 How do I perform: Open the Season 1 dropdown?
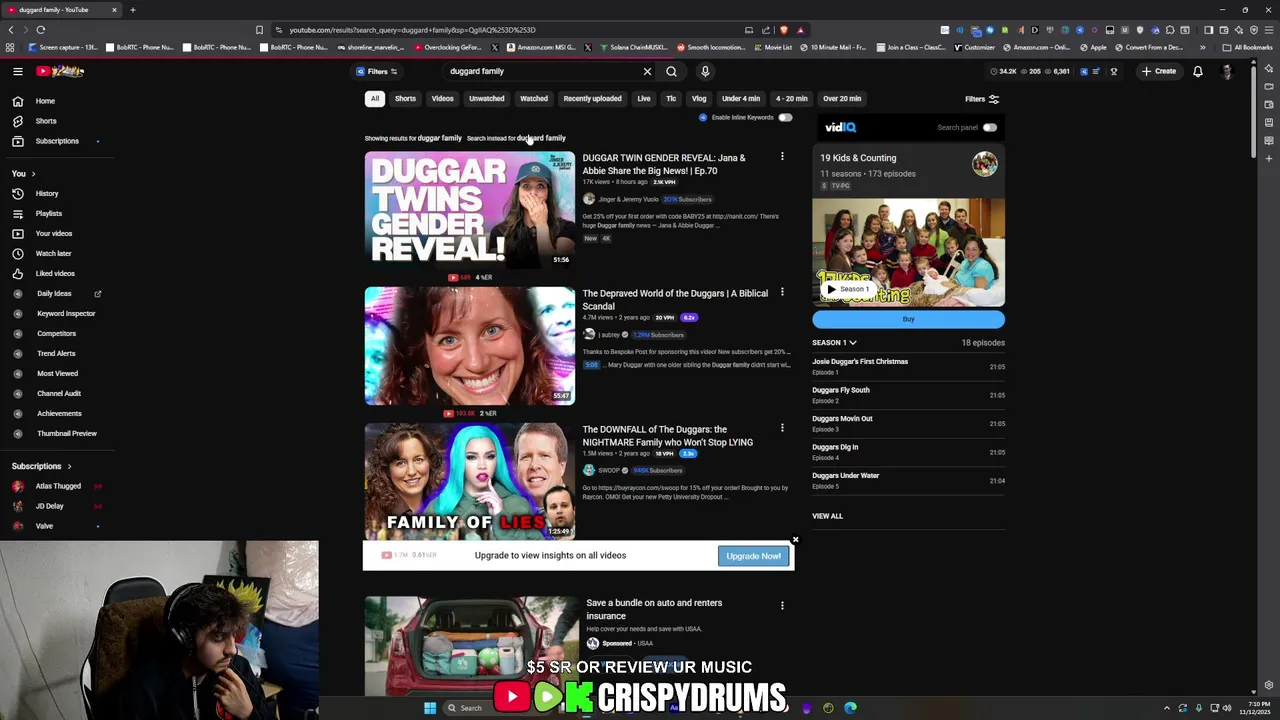tap(834, 342)
